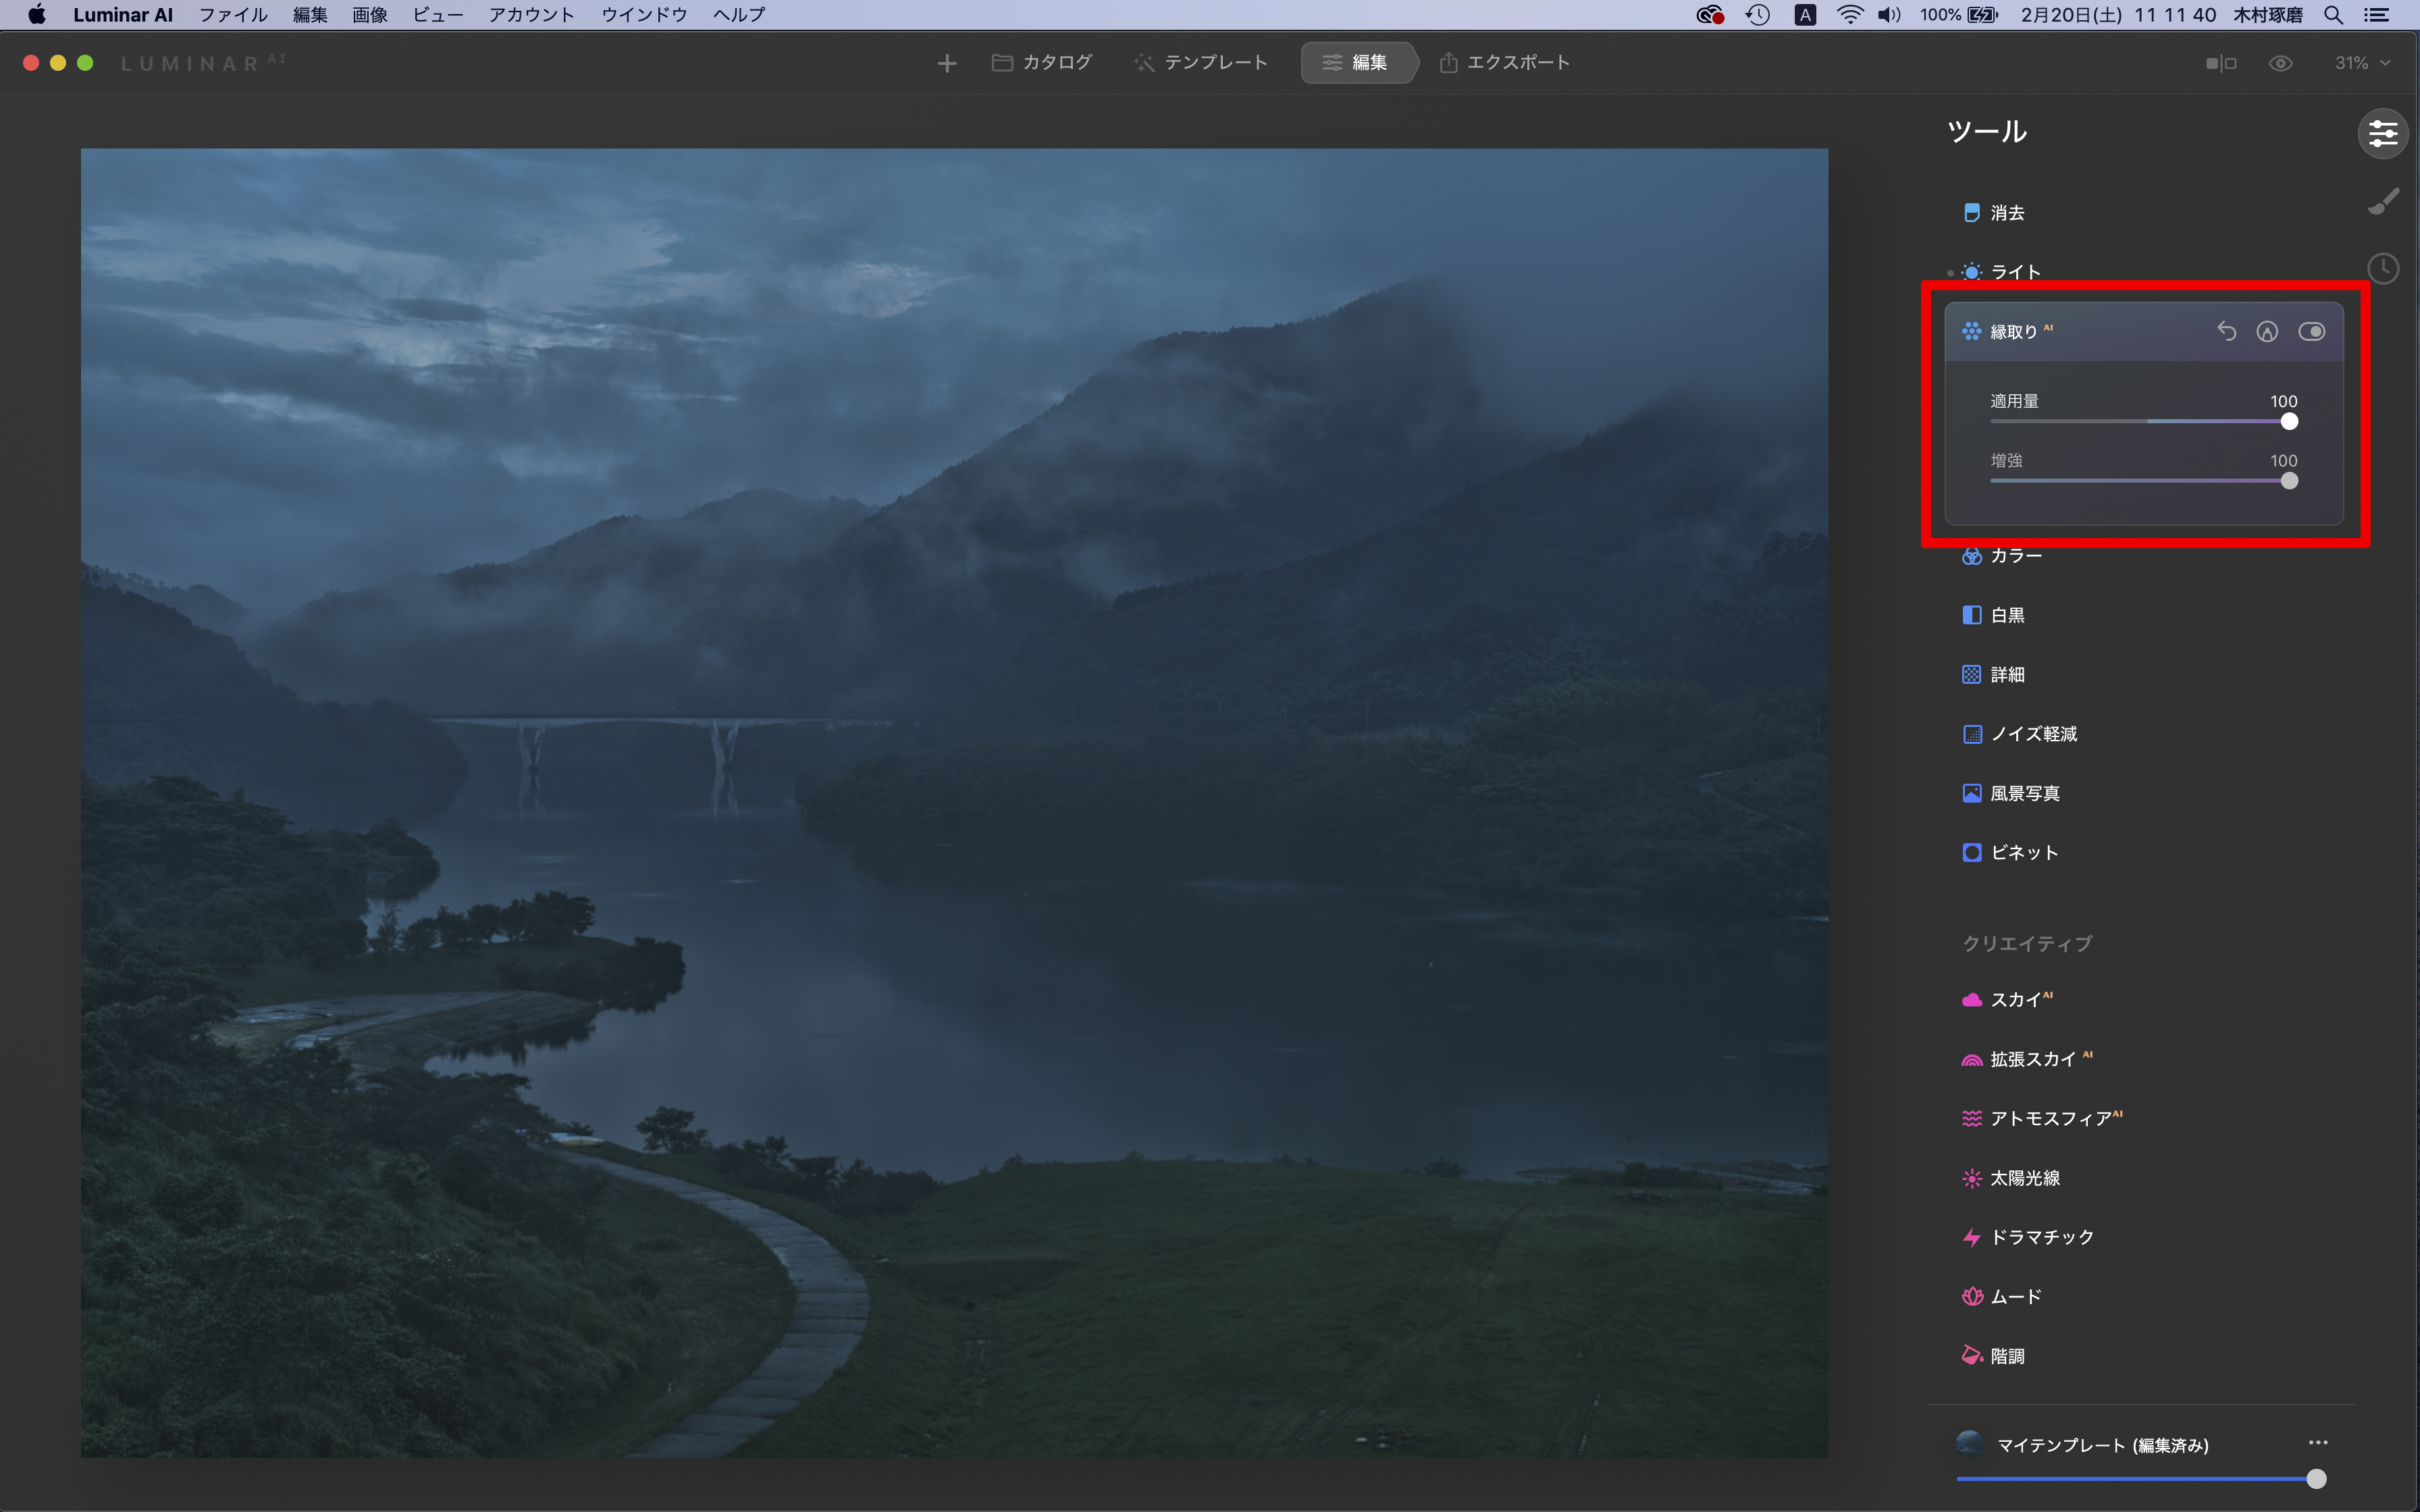
Task: Open the mask icon in 緑取り panel
Action: point(2267,332)
